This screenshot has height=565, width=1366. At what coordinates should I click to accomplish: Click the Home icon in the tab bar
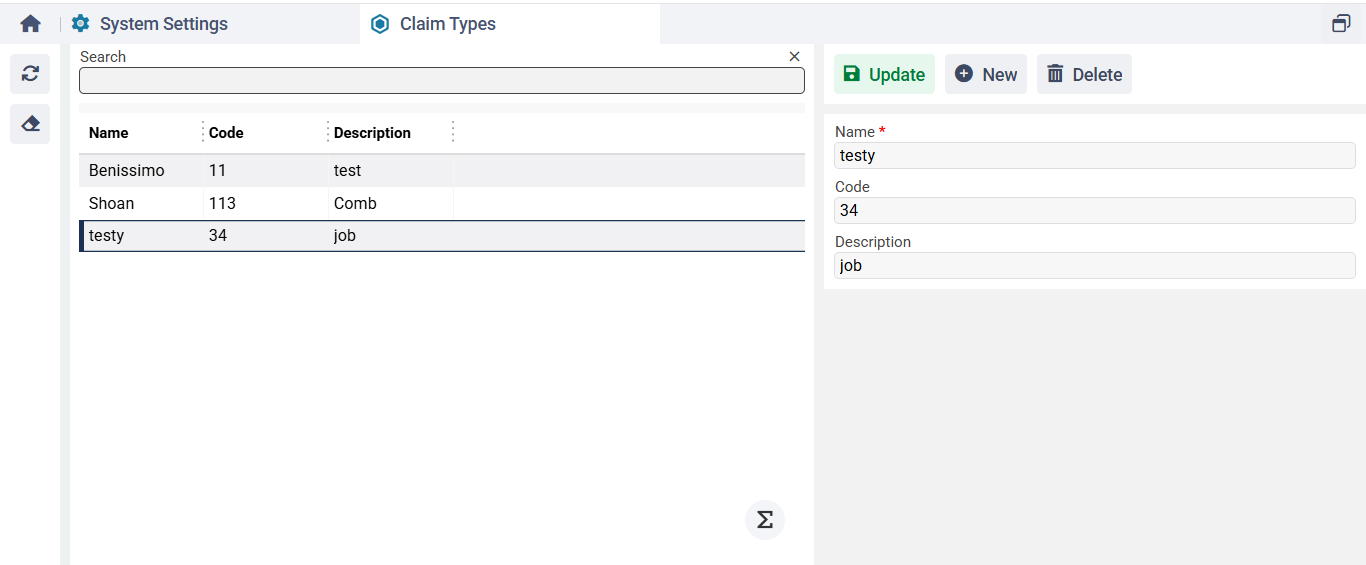tap(31, 24)
